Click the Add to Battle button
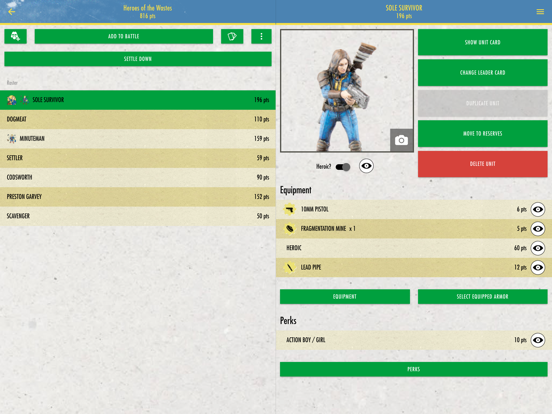The height and width of the screenshot is (414, 552). coord(124,36)
